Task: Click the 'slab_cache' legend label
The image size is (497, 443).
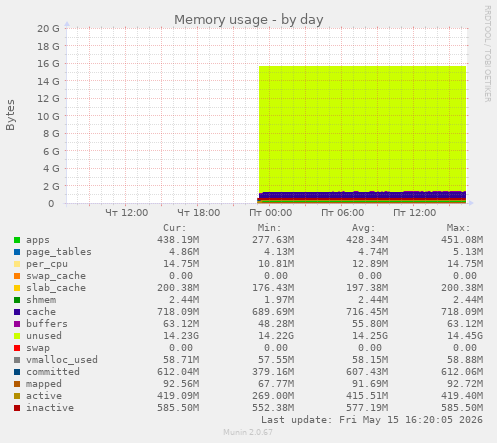Action: point(56,288)
